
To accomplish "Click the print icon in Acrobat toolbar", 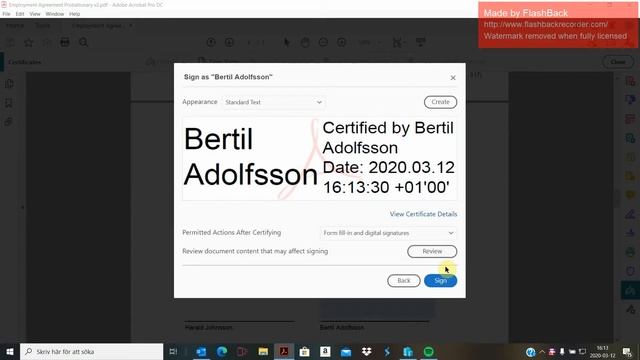I will click(64, 42).
